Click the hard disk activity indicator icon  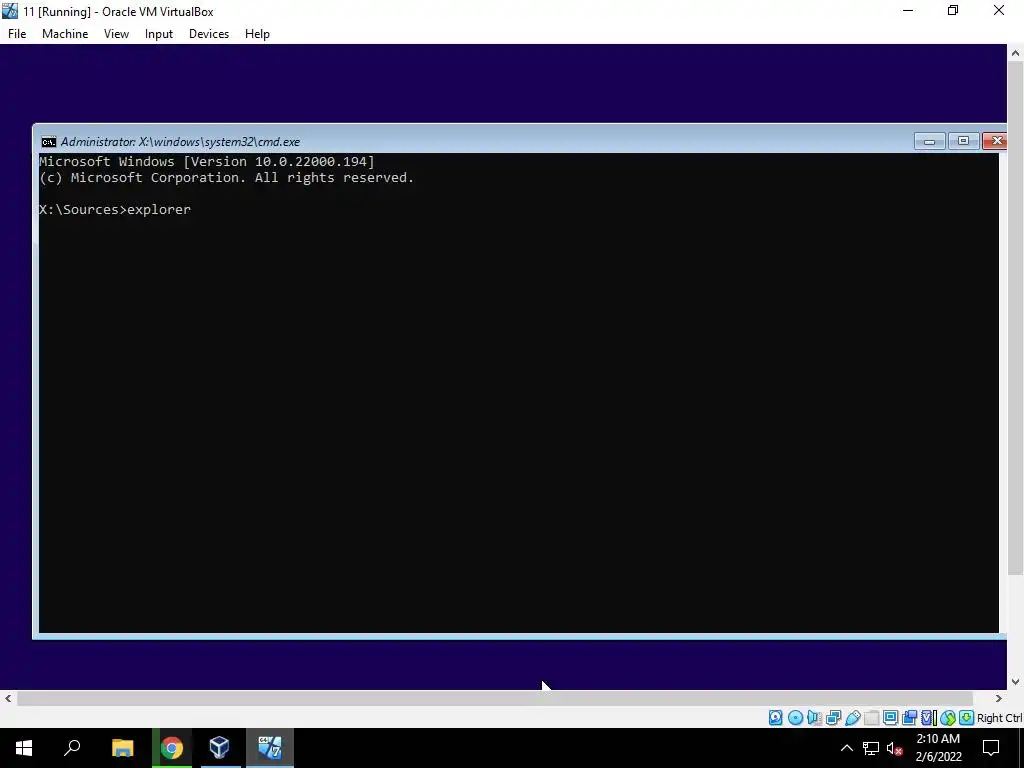point(775,718)
